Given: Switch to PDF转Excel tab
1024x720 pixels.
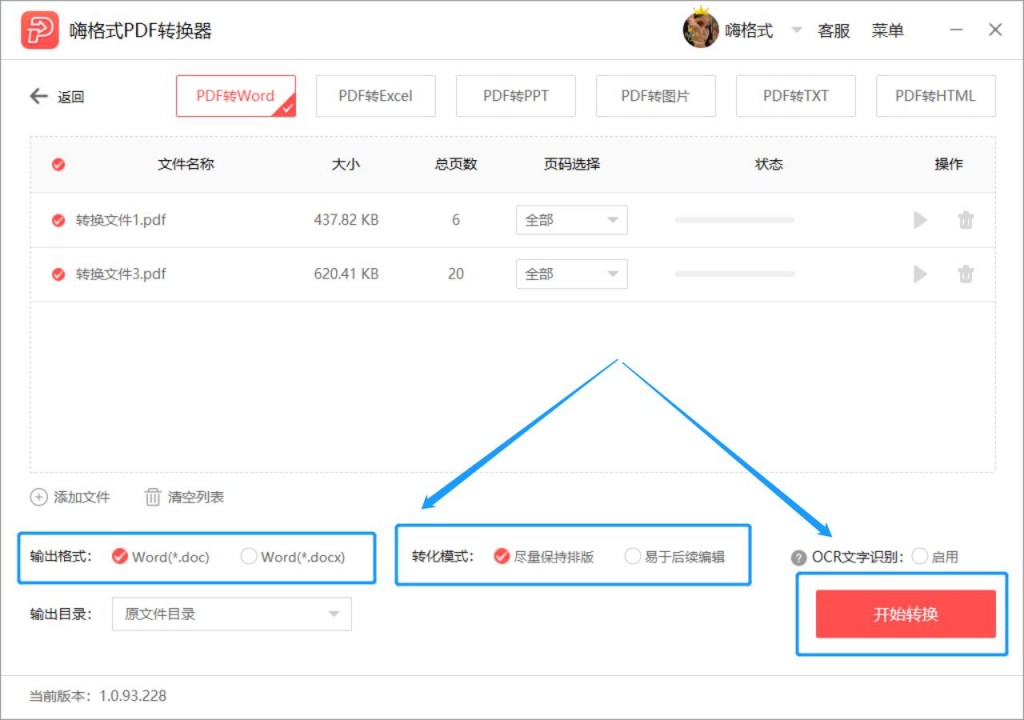Looking at the screenshot, I should [x=376, y=96].
